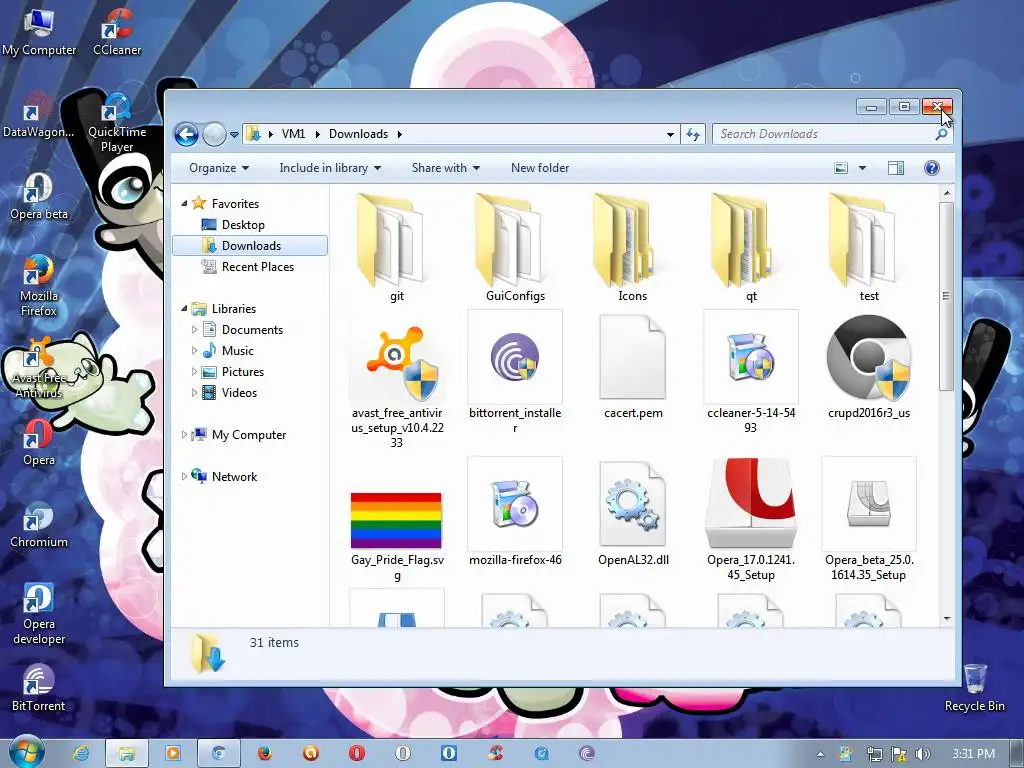Click the refresh button beside address bar
Screen dimensions: 1024x768
pyautogui.click(x=693, y=135)
